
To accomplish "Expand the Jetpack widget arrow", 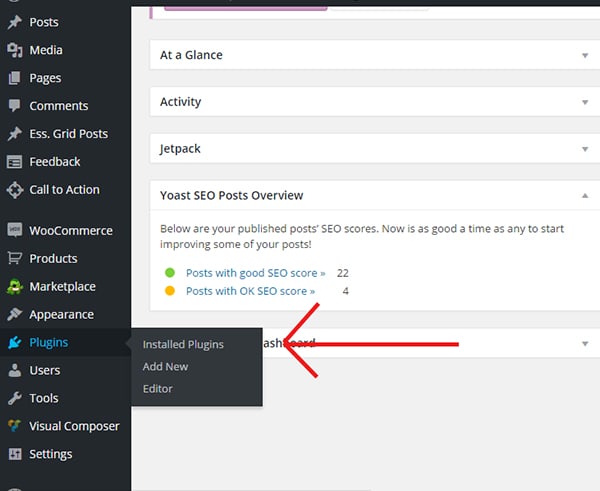I will coord(585,149).
